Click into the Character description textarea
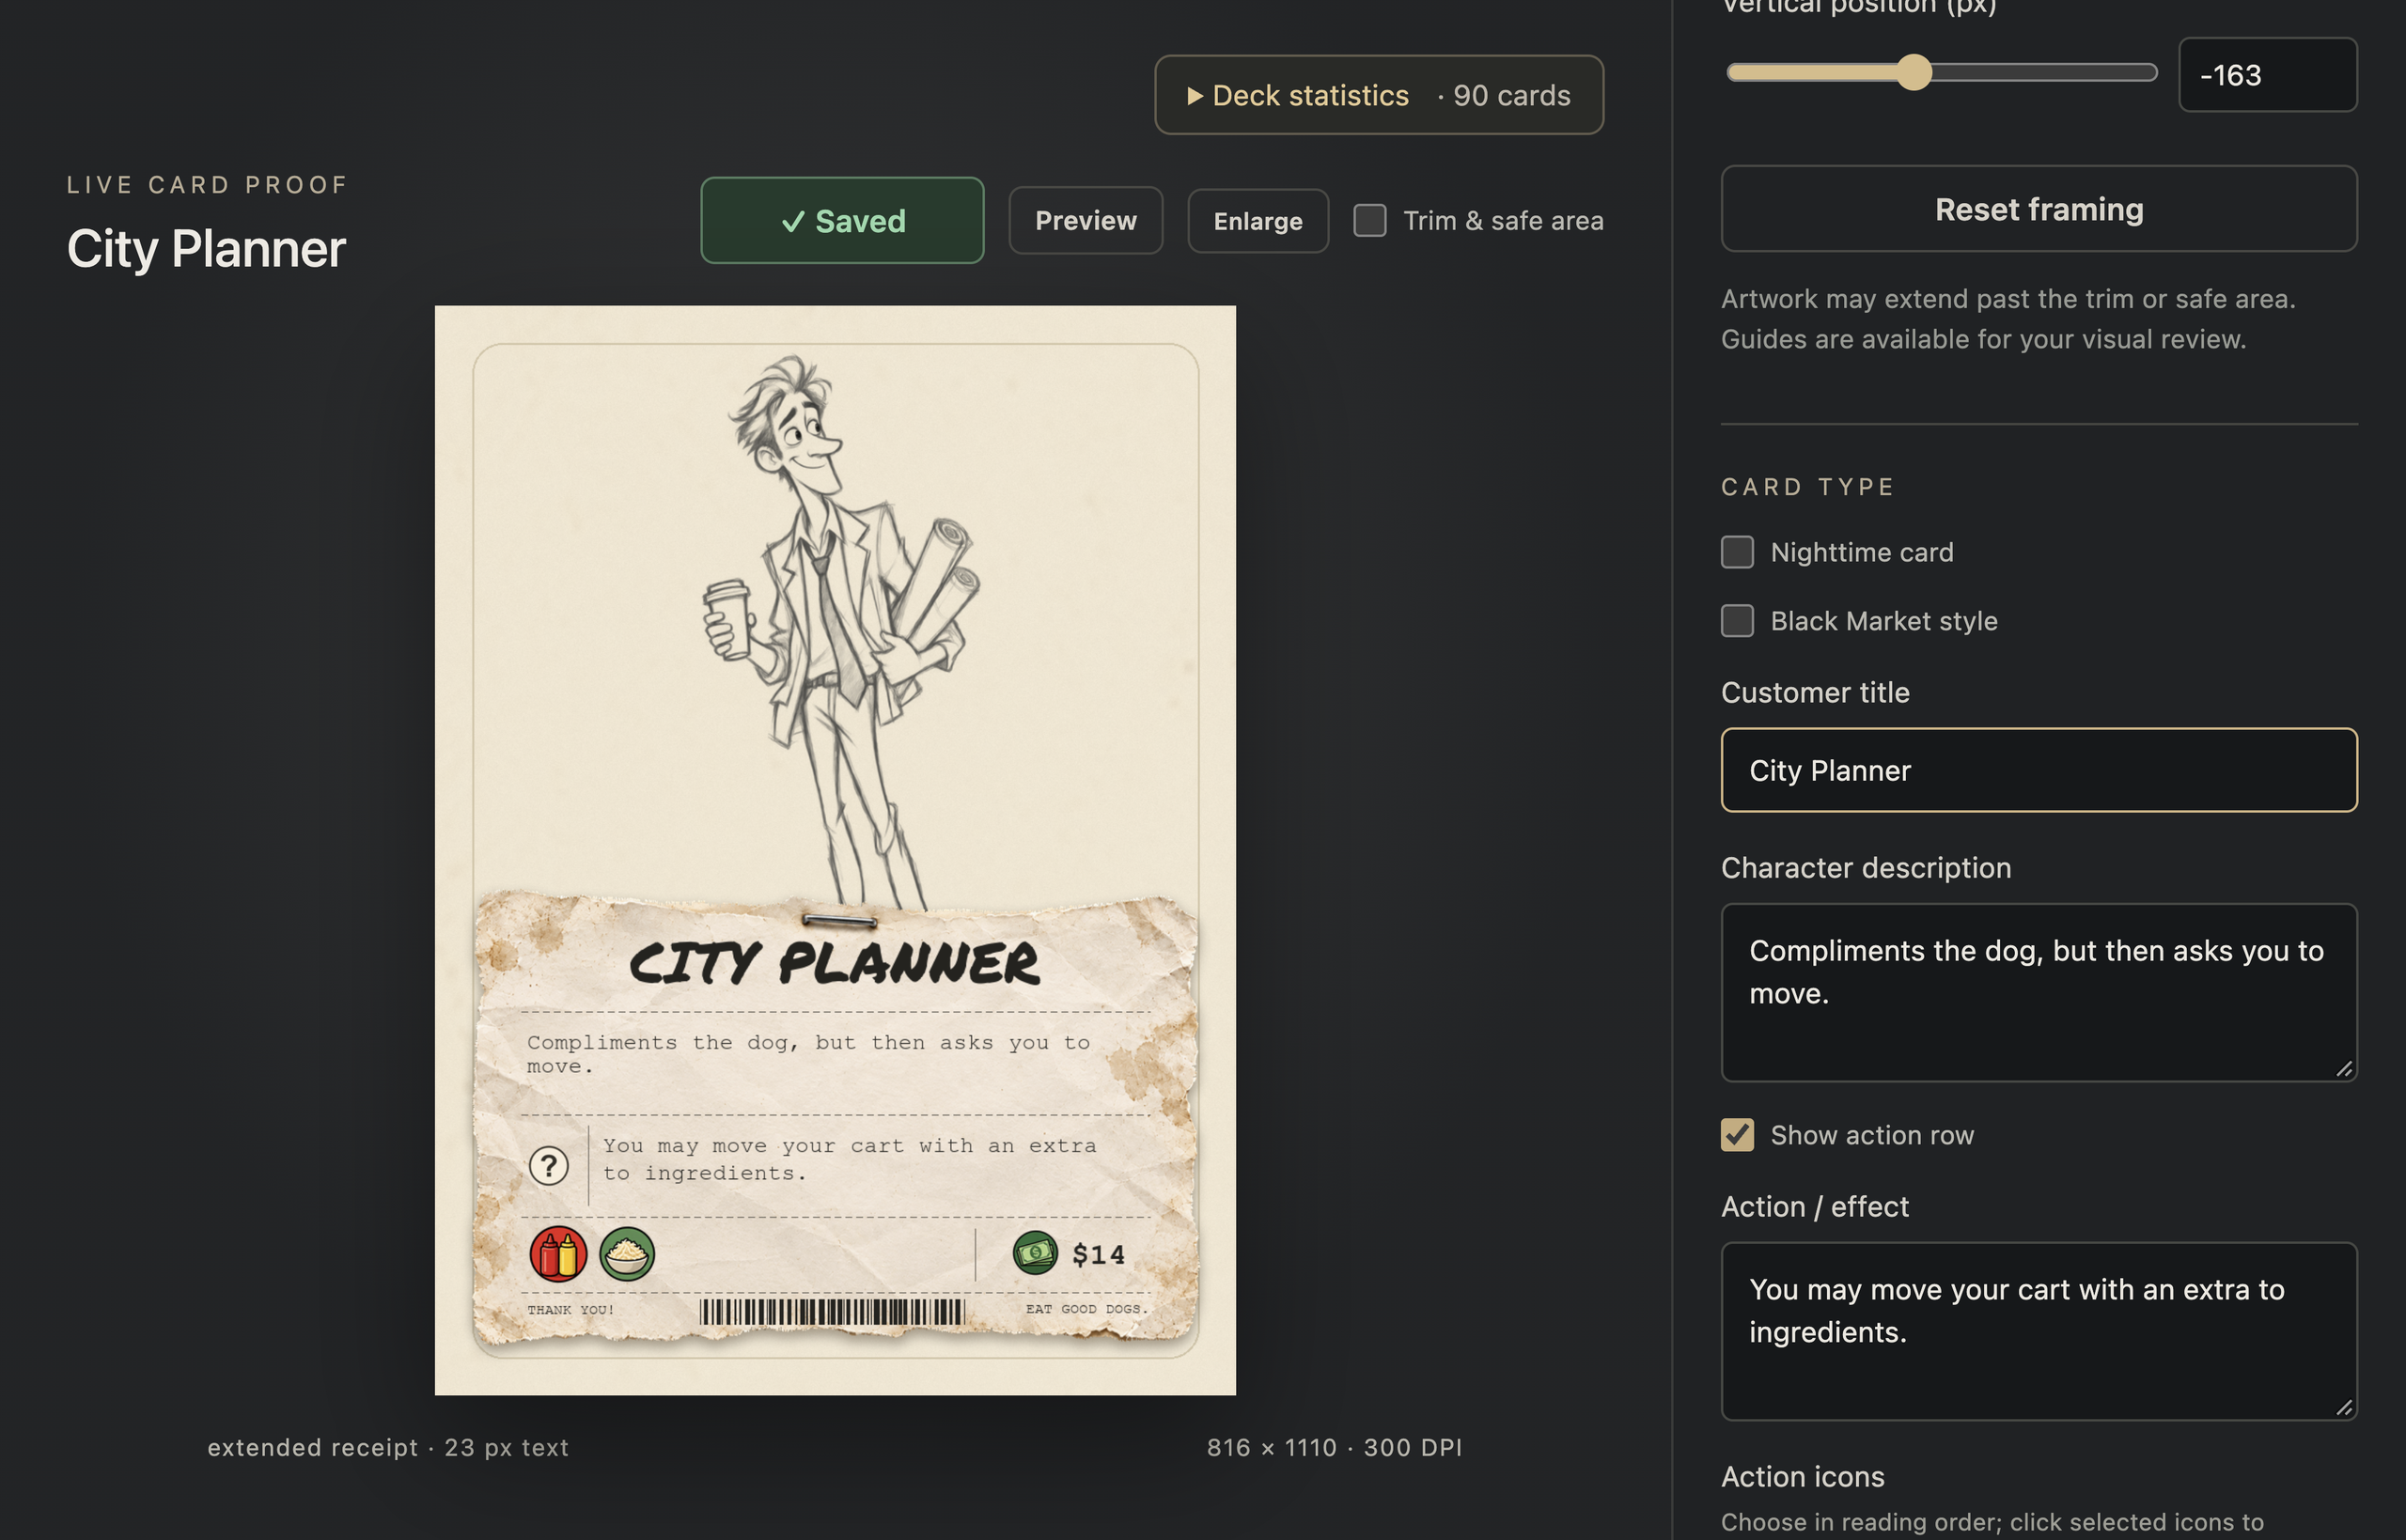 (2038, 993)
